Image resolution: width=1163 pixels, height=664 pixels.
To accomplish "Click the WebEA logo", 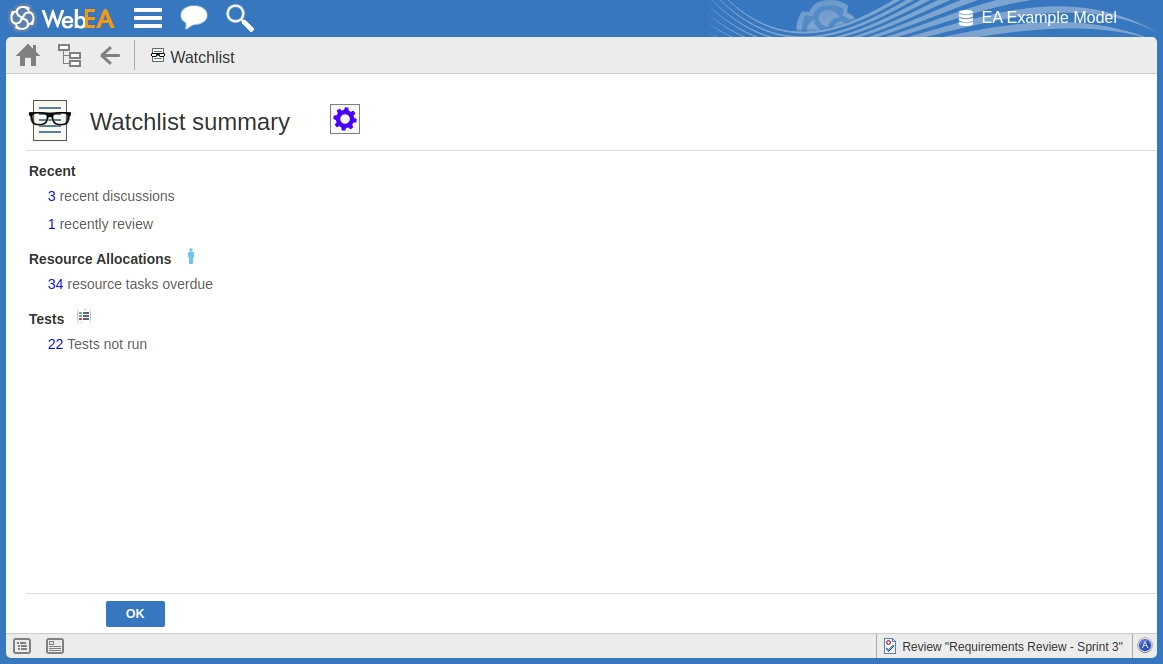I will click(62, 18).
